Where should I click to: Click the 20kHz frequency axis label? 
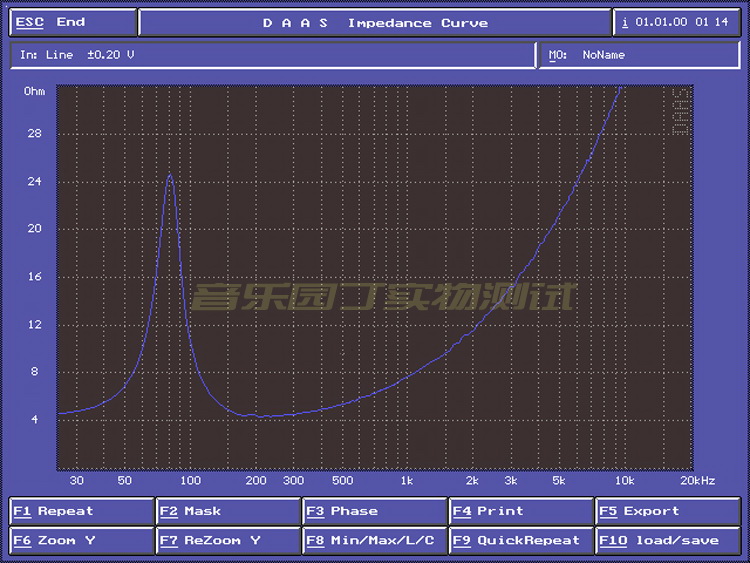(697, 481)
